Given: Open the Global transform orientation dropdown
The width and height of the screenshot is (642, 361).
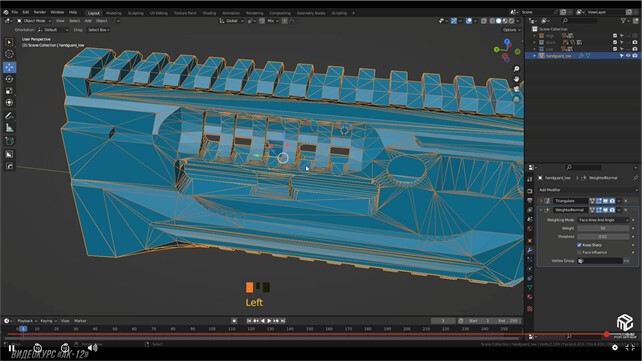Looking at the screenshot, I should pyautogui.click(x=231, y=21).
